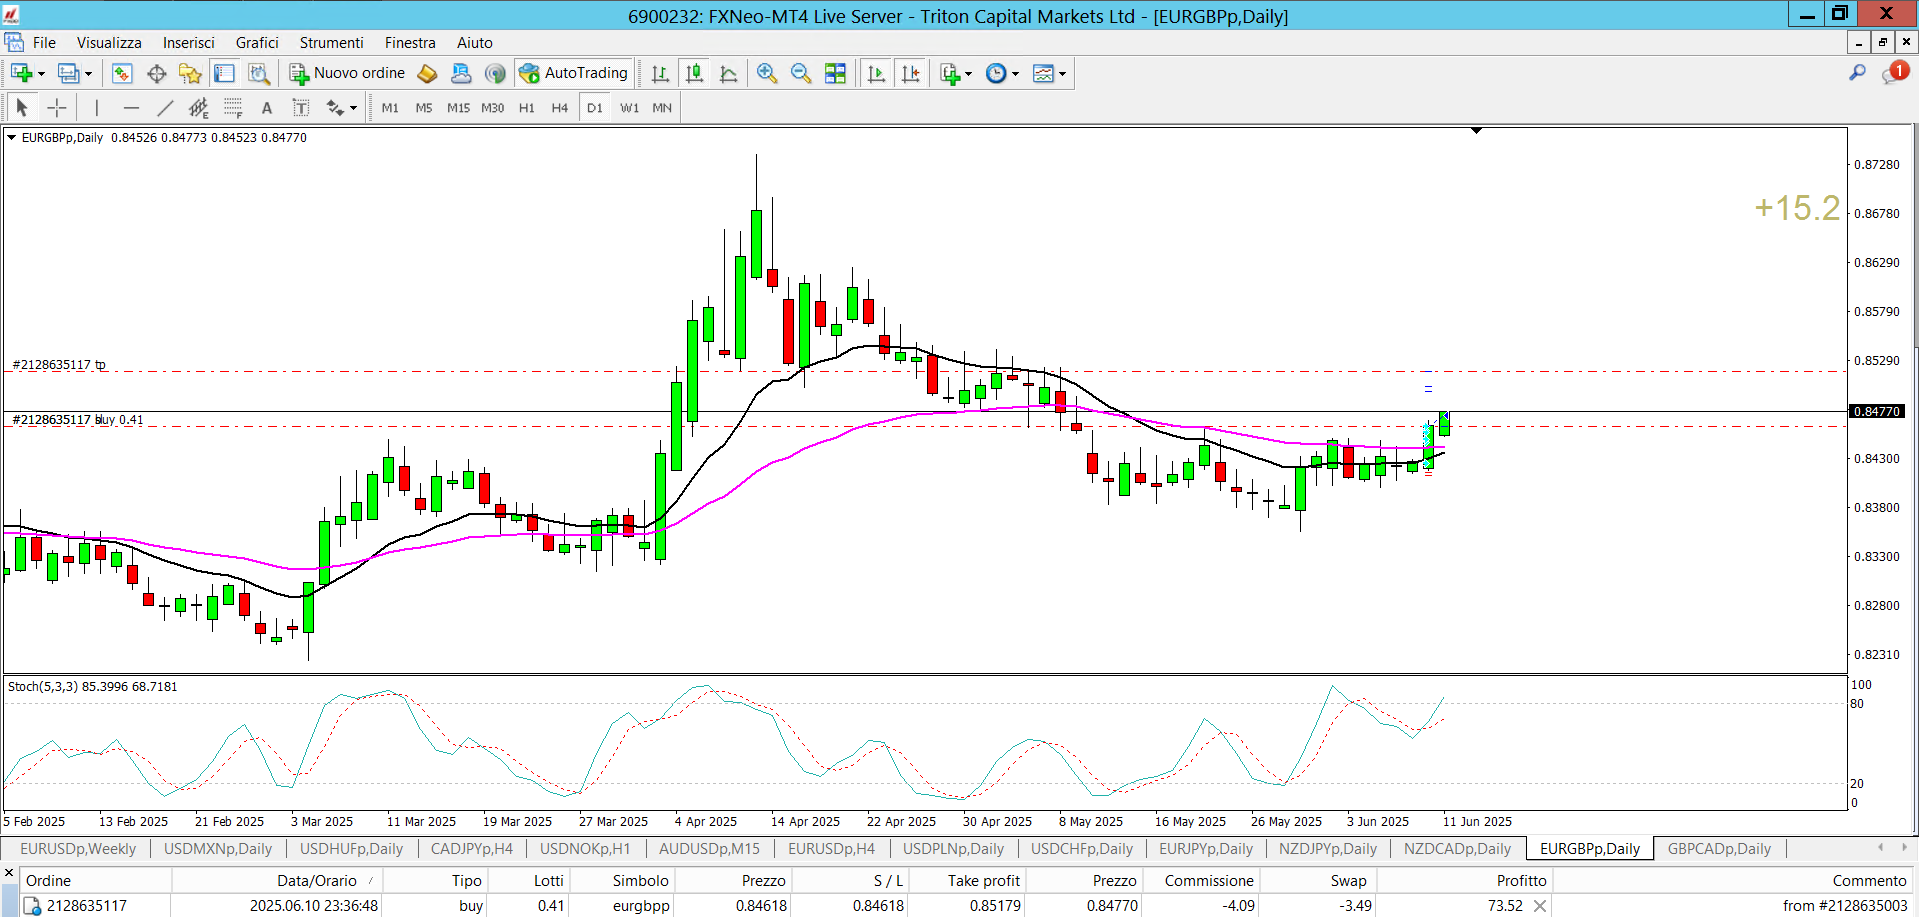The width and height of the screenshot is (1919, 917).
Task: Close order 2128635117 using the X
Action: coord(1540,906)
